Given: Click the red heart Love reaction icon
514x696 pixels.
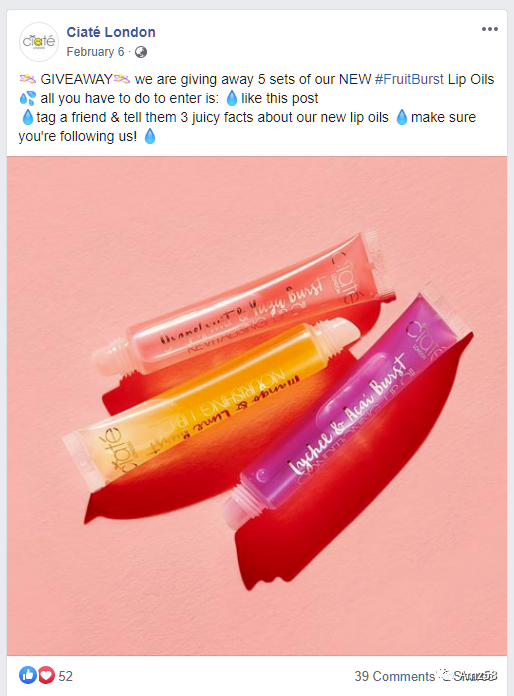Looking at the screenshot, I should click(x=46, y=675).
